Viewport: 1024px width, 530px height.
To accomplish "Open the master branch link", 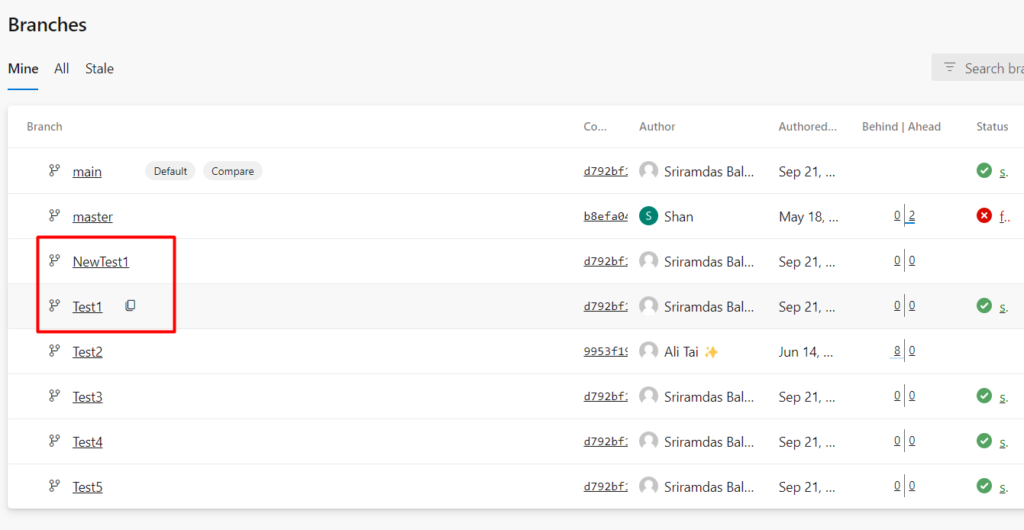I will (92, 217).
